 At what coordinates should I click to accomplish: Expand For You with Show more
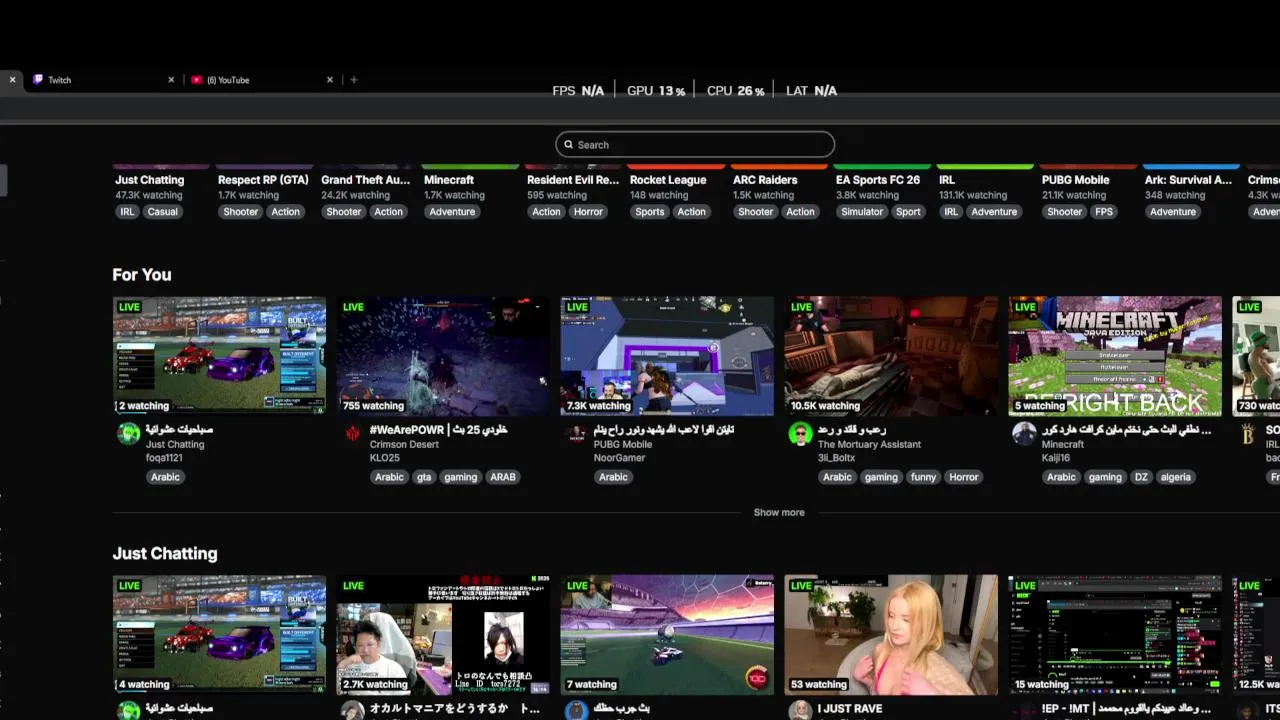pyautogui.click(x=779, y=512)
